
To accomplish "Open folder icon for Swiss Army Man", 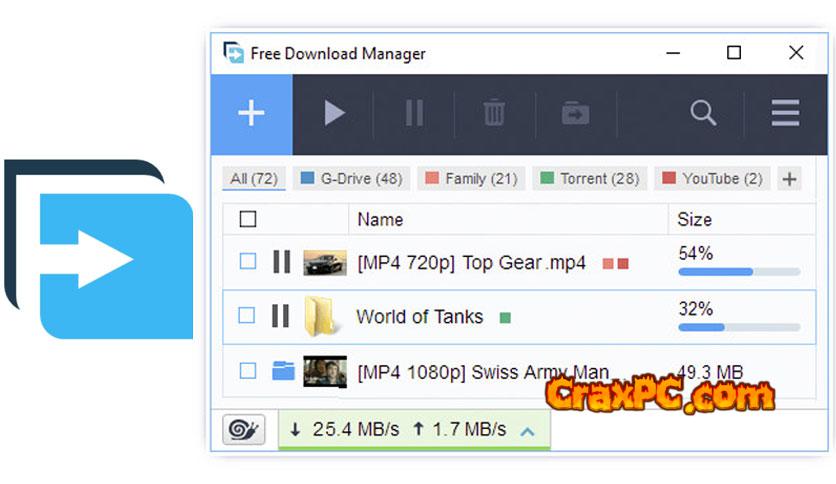I will [283, 371].
